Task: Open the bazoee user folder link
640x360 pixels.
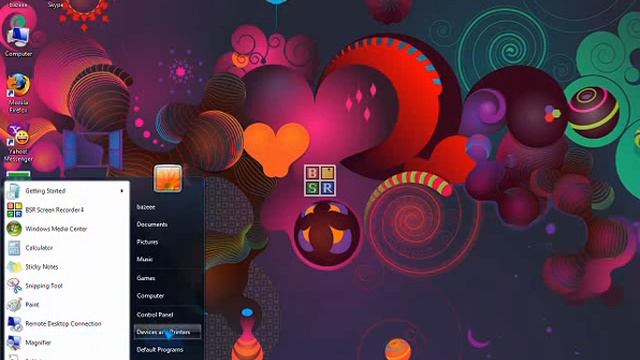Action: coord(146,207)
